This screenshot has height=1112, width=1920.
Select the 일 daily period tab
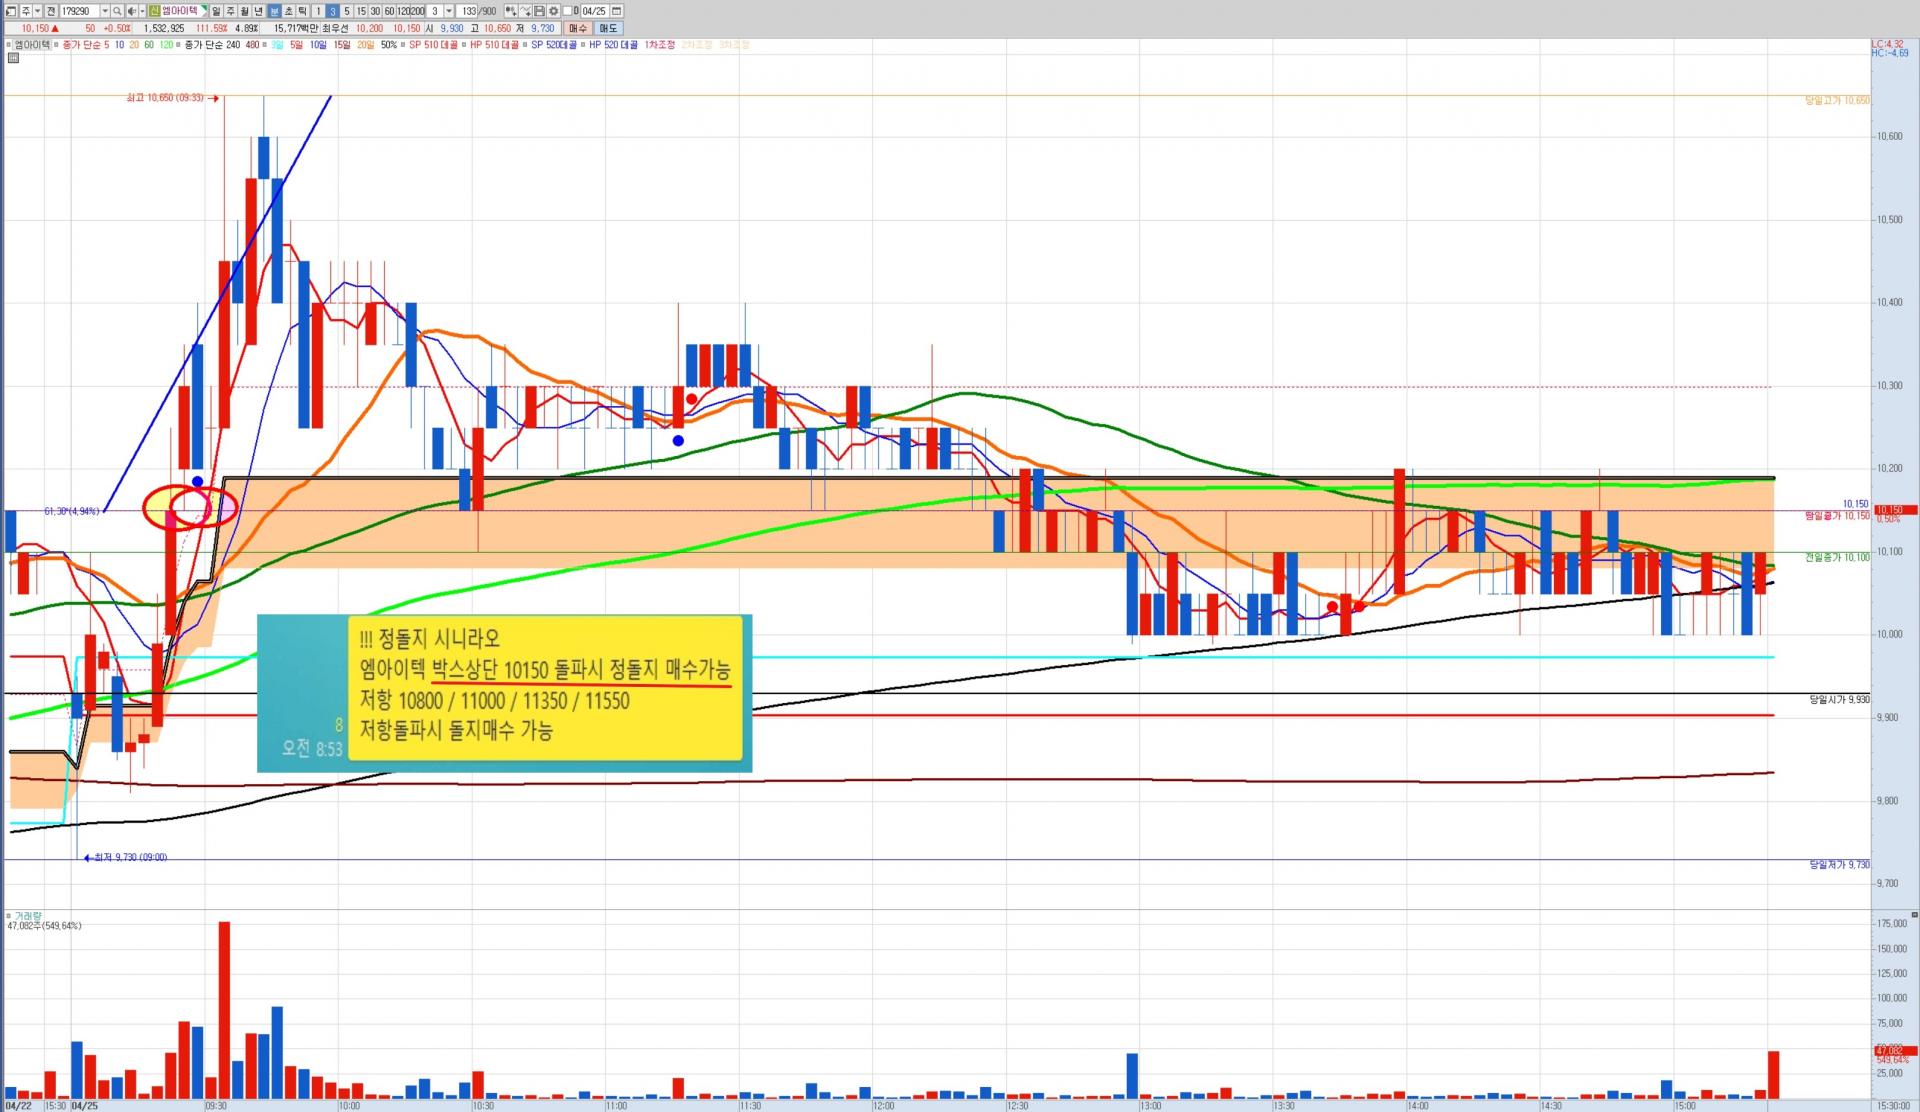coord(216,11)
